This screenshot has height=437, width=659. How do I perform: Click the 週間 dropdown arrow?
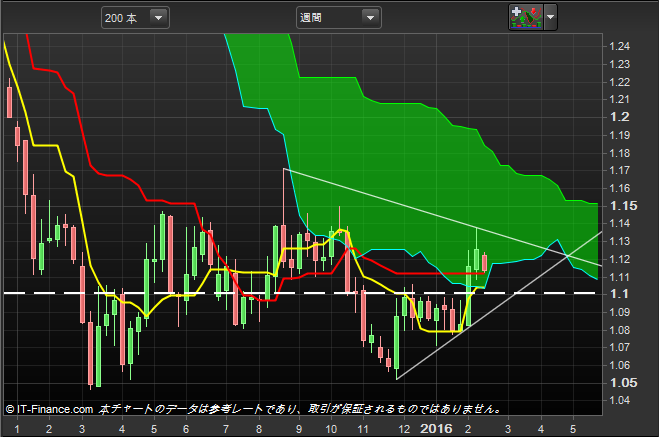tap(370, 18)
